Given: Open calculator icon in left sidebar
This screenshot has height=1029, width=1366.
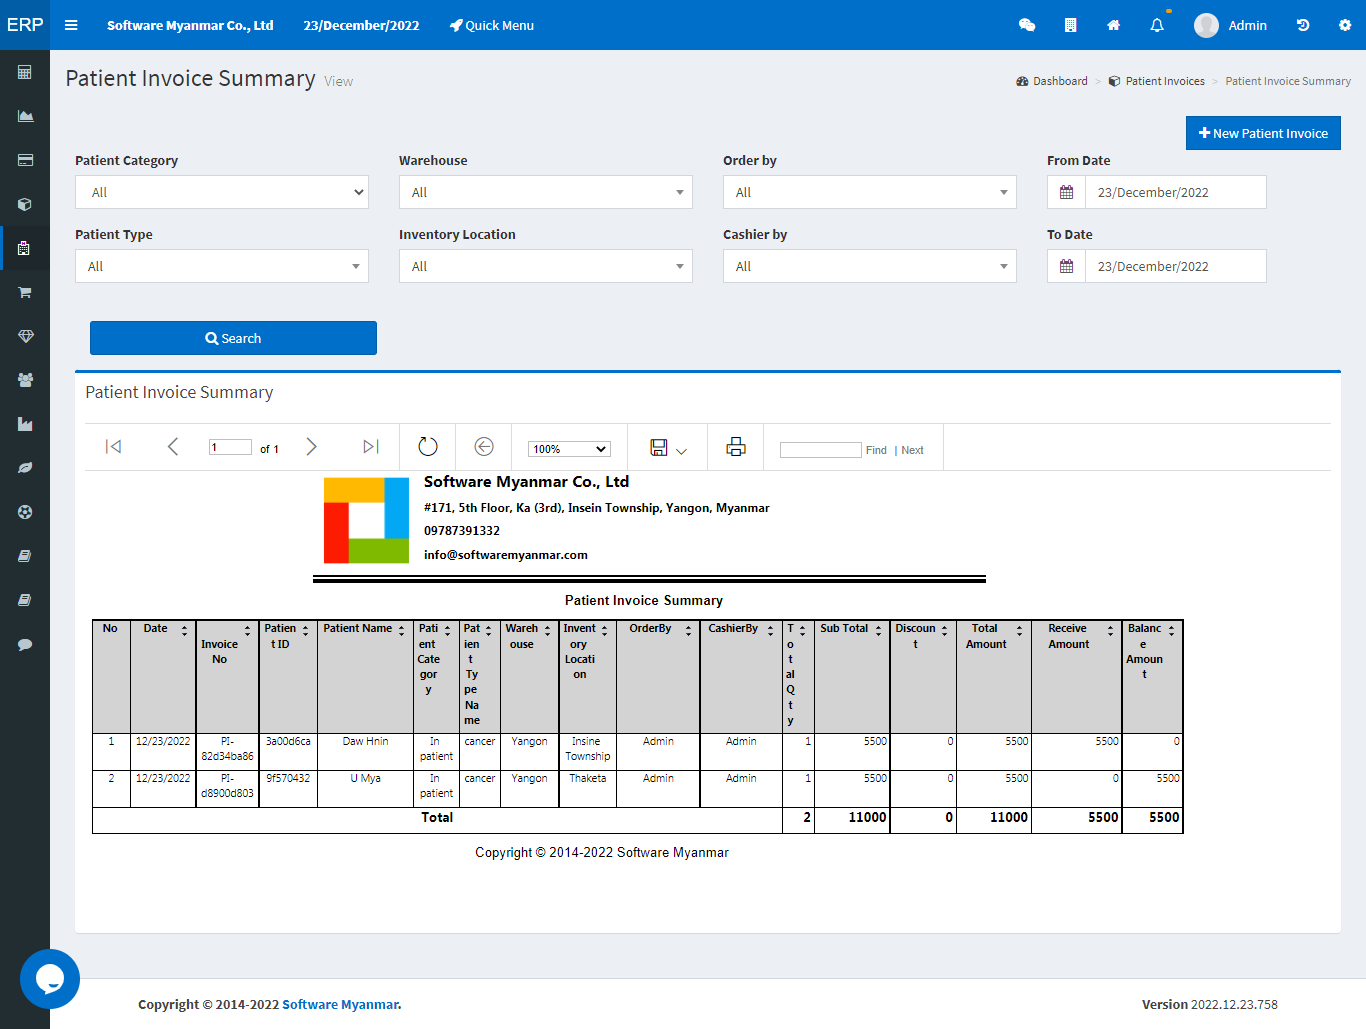Looking at the screenshot, I should pos(25,72).
